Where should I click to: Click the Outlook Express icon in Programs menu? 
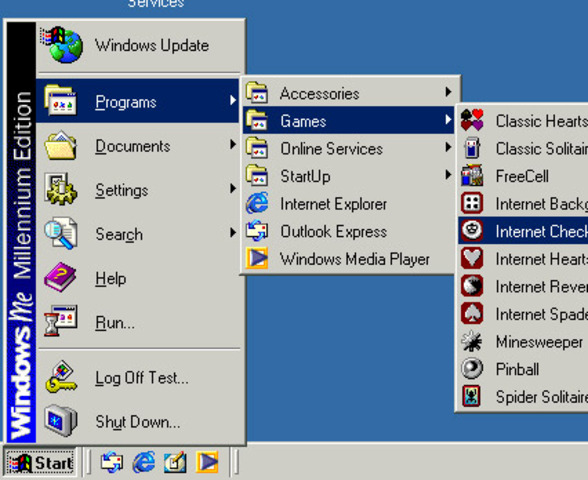(x=257, y=231)
